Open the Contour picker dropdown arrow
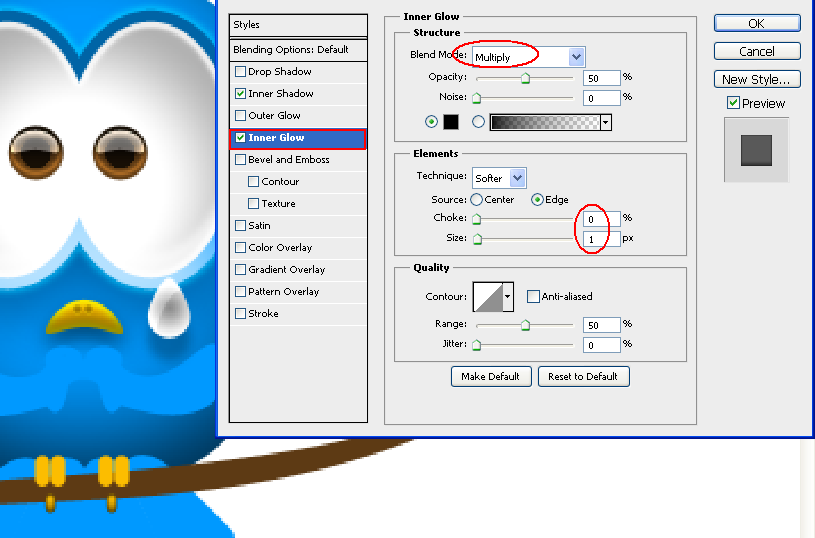This screenshot has height=538, width=815. [x=508, y=297]
